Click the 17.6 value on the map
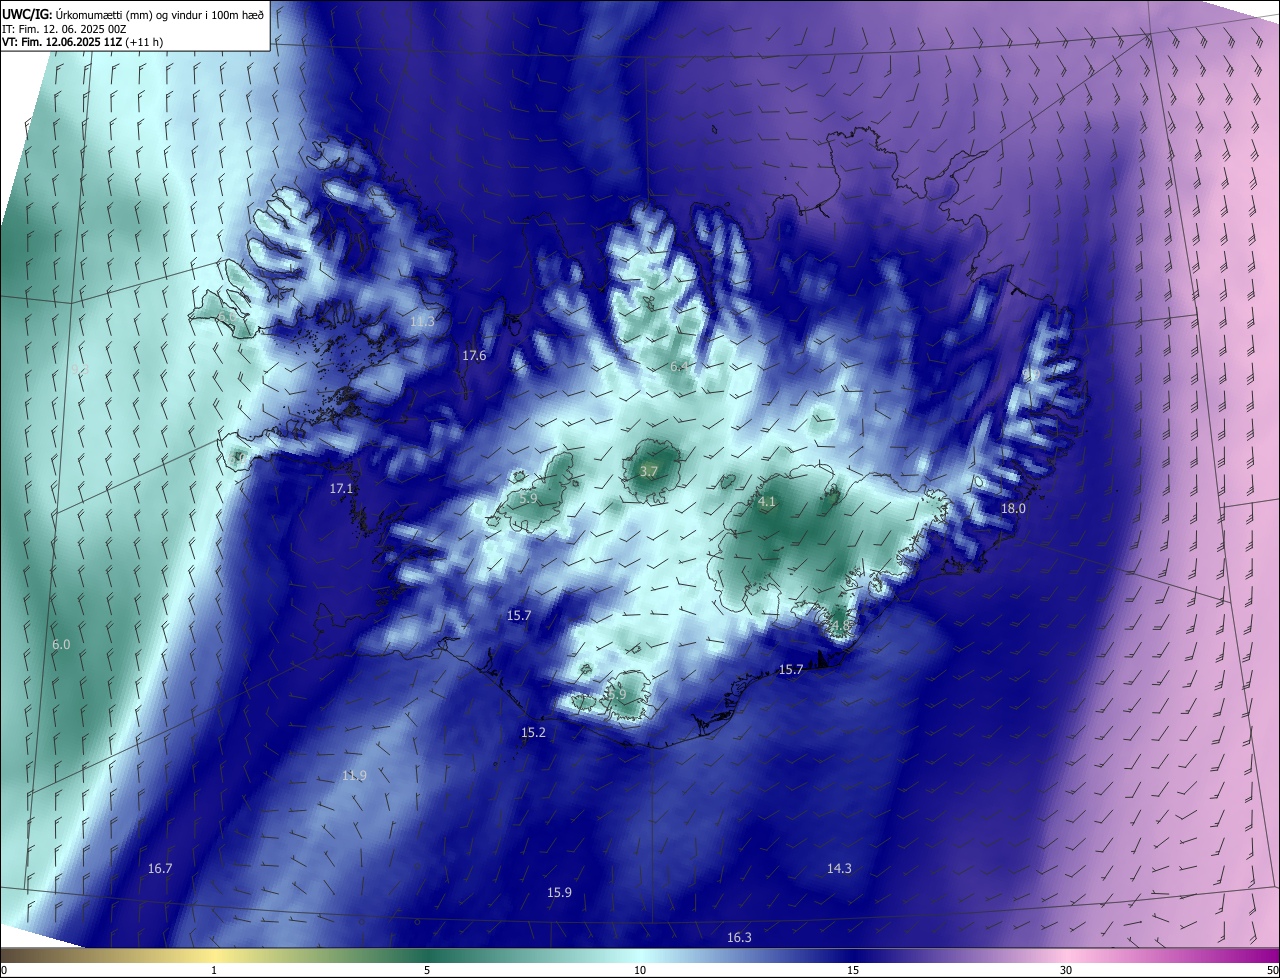 474,356
